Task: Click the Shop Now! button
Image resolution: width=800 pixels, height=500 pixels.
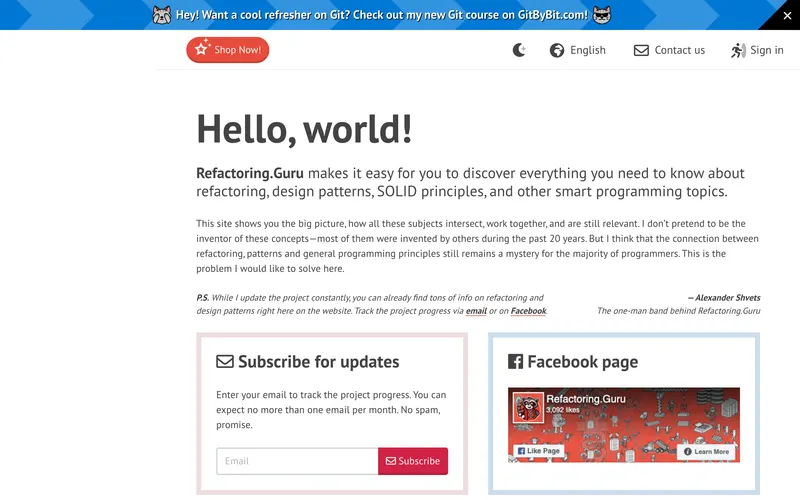Action: 228,49
